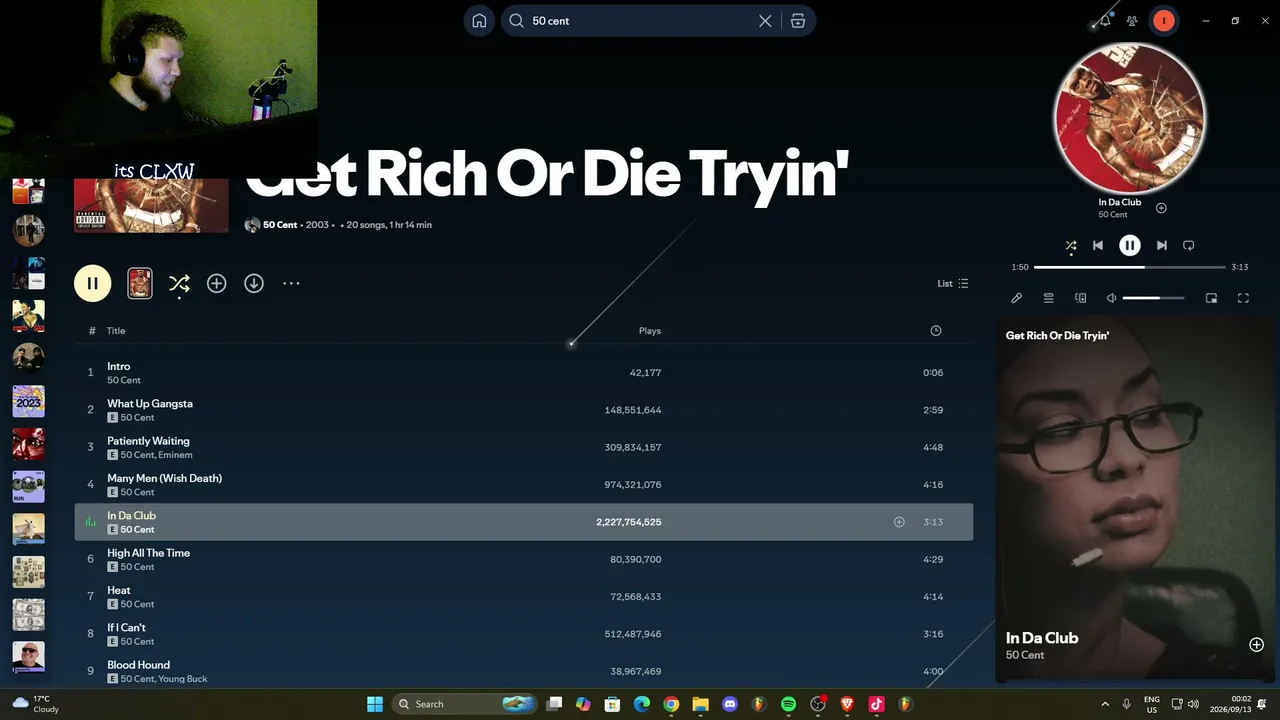Click the Plays column header
The image size is (1280, 720).
[x=650, y=331]
